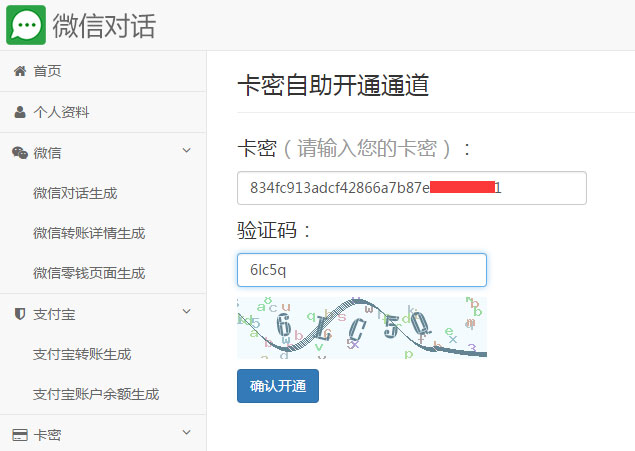635x451 pixels.
Task: Select 支付宝账户余额生成 in the sidebar
Action: pyautogui.click(x=96, y=394)
